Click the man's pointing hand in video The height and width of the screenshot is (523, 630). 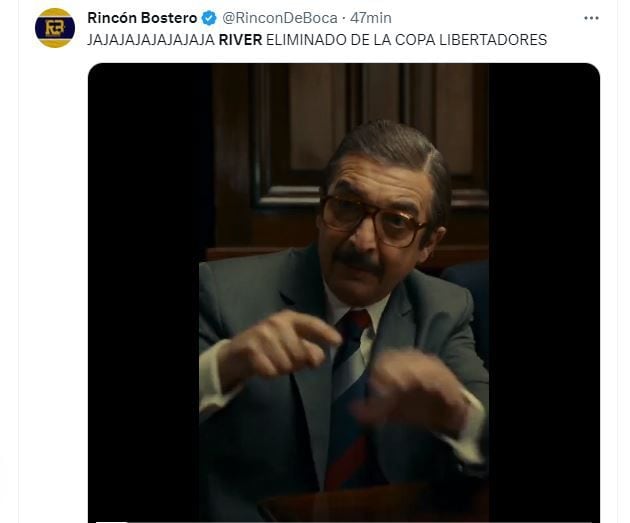pos(279,347)
